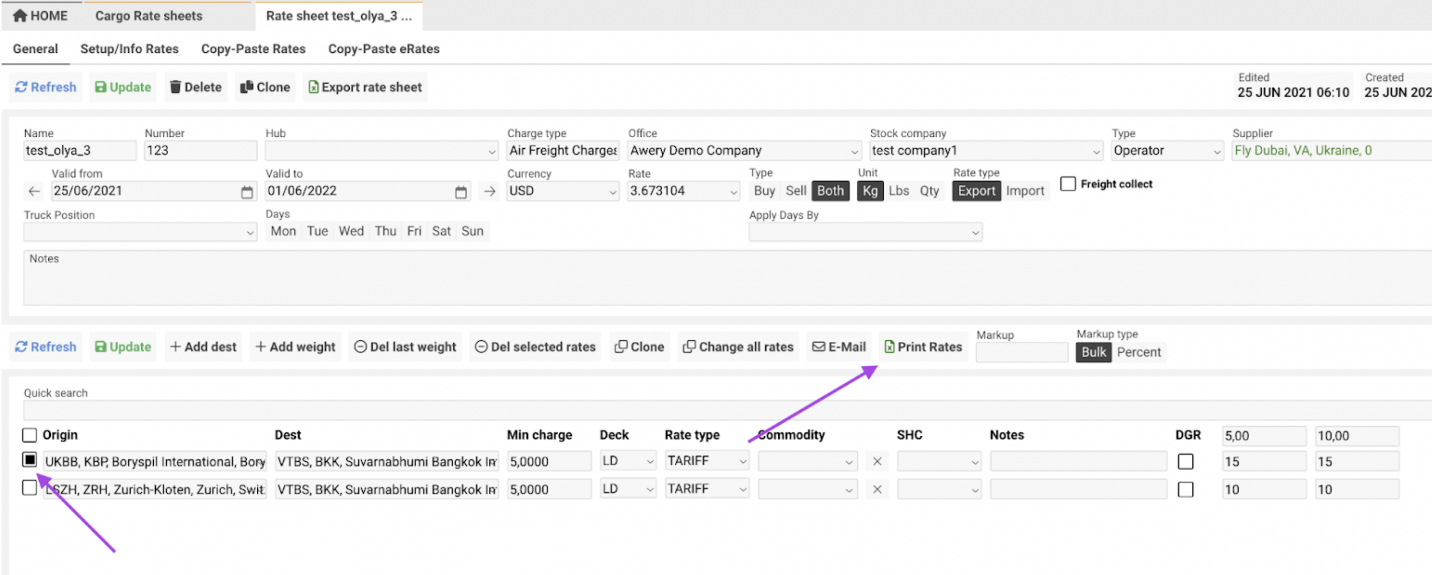
Task: Open the Valid from calendar picker
Action: [x=247, y=192]
